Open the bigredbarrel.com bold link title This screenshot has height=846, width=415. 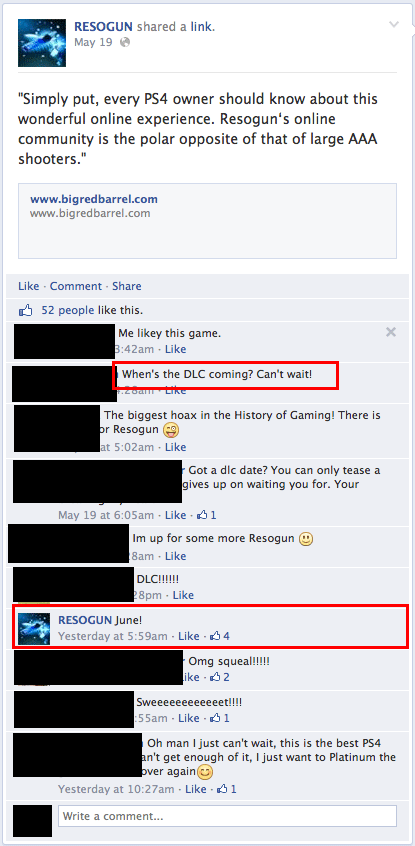[94, 199]
